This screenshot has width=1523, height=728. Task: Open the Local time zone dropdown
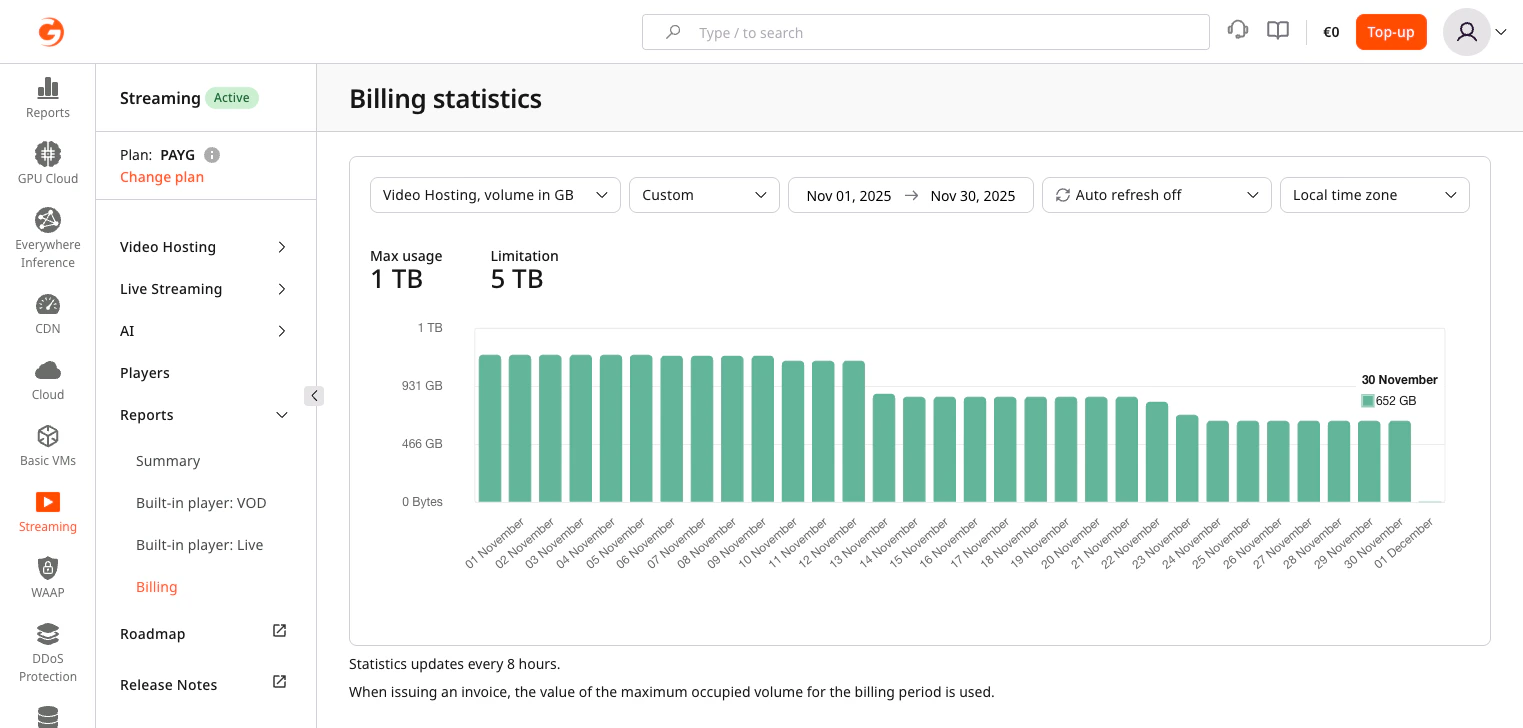[1374, 195]
